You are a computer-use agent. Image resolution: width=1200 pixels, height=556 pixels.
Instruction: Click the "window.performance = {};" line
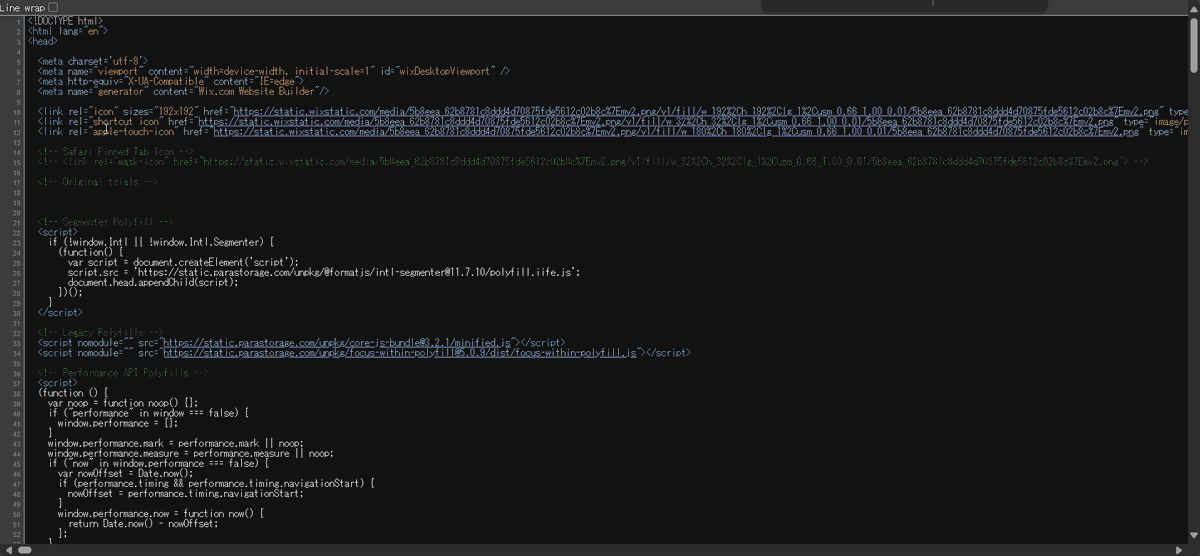117,422
